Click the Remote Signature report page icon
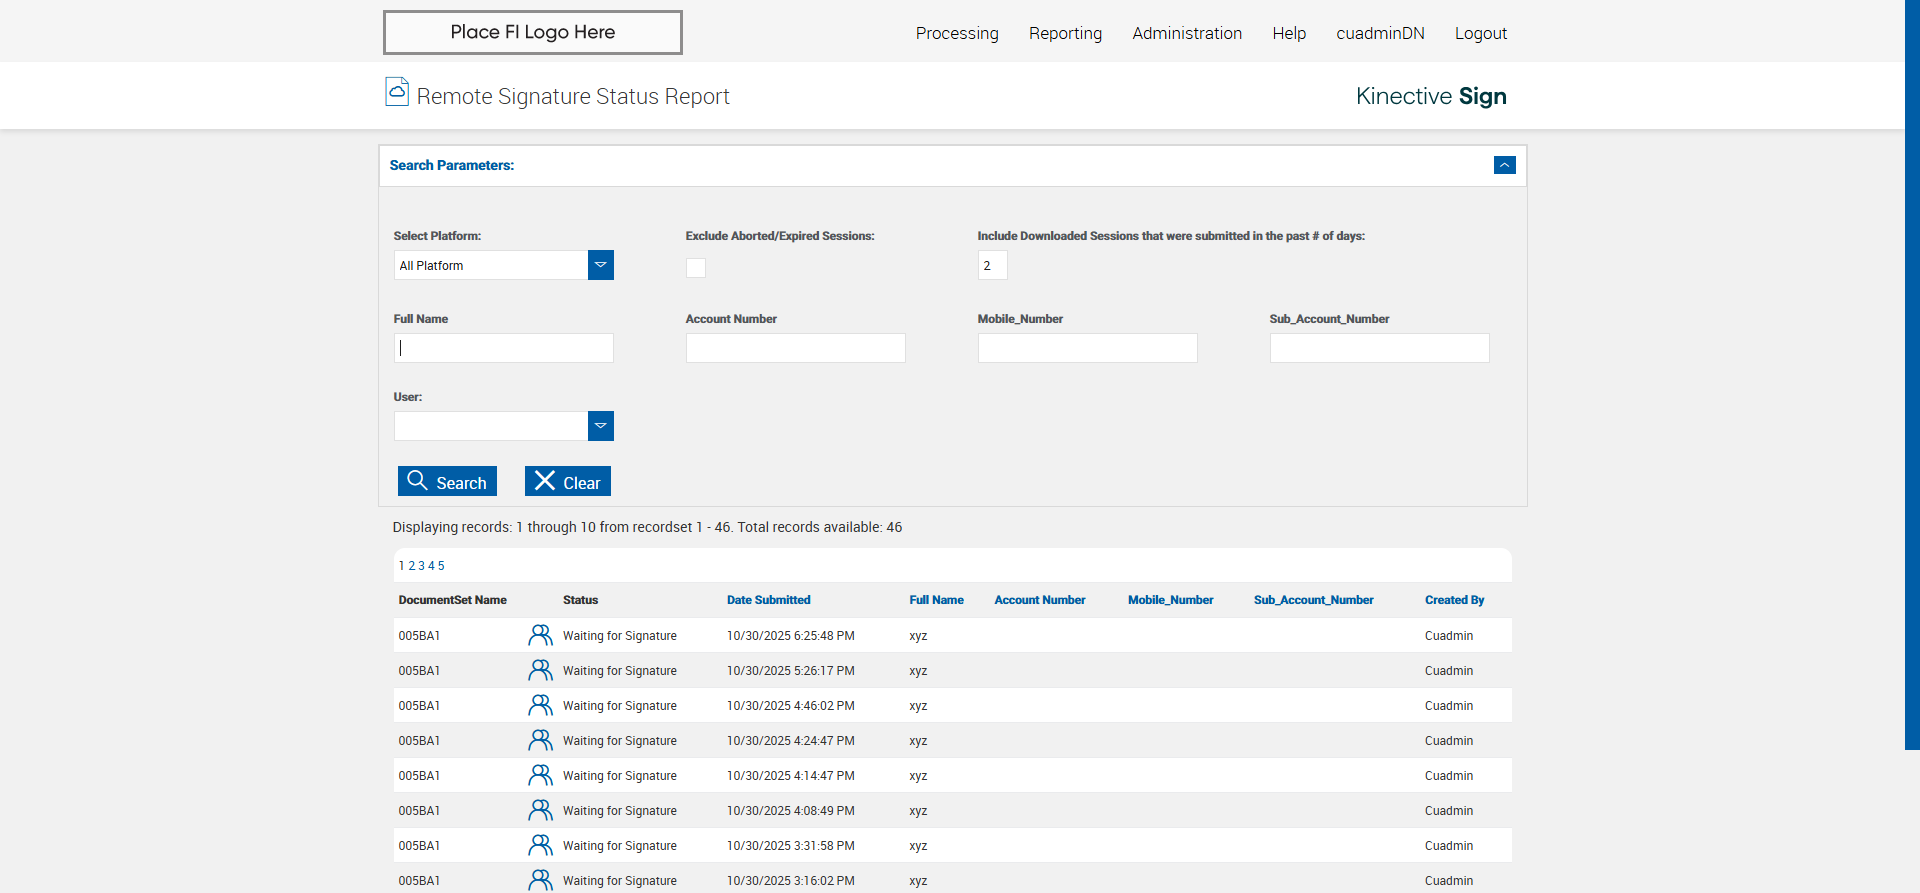Image resolution: width=1920 pixels, height=893 pixels. pyautogui.click(x=397, y=92)
